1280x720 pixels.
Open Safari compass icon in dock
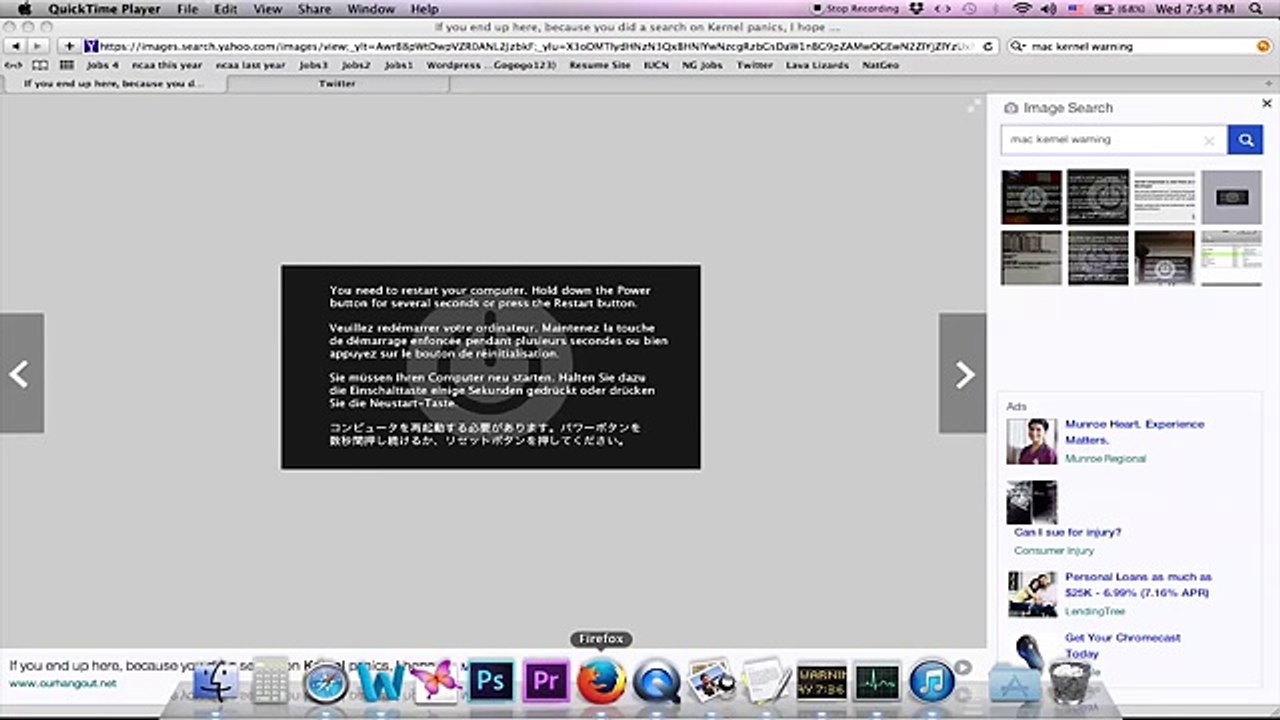pyautogui.click(x=326, y=682)
